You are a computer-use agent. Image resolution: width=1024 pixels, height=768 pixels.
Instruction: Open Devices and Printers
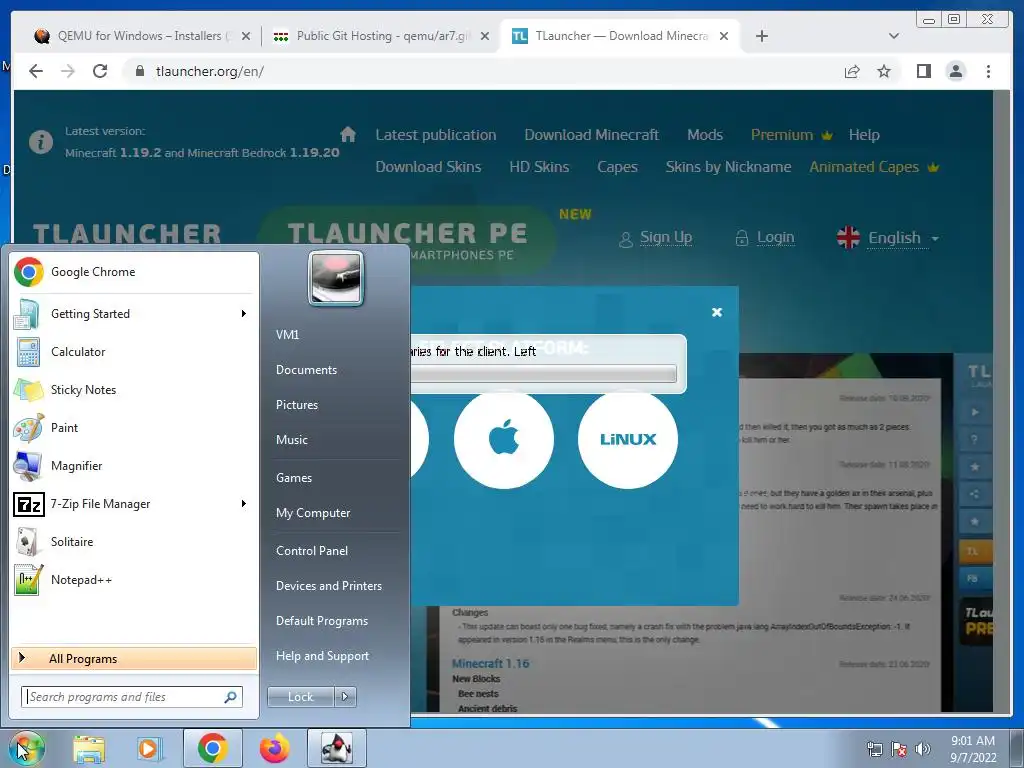tap(328, 586)
